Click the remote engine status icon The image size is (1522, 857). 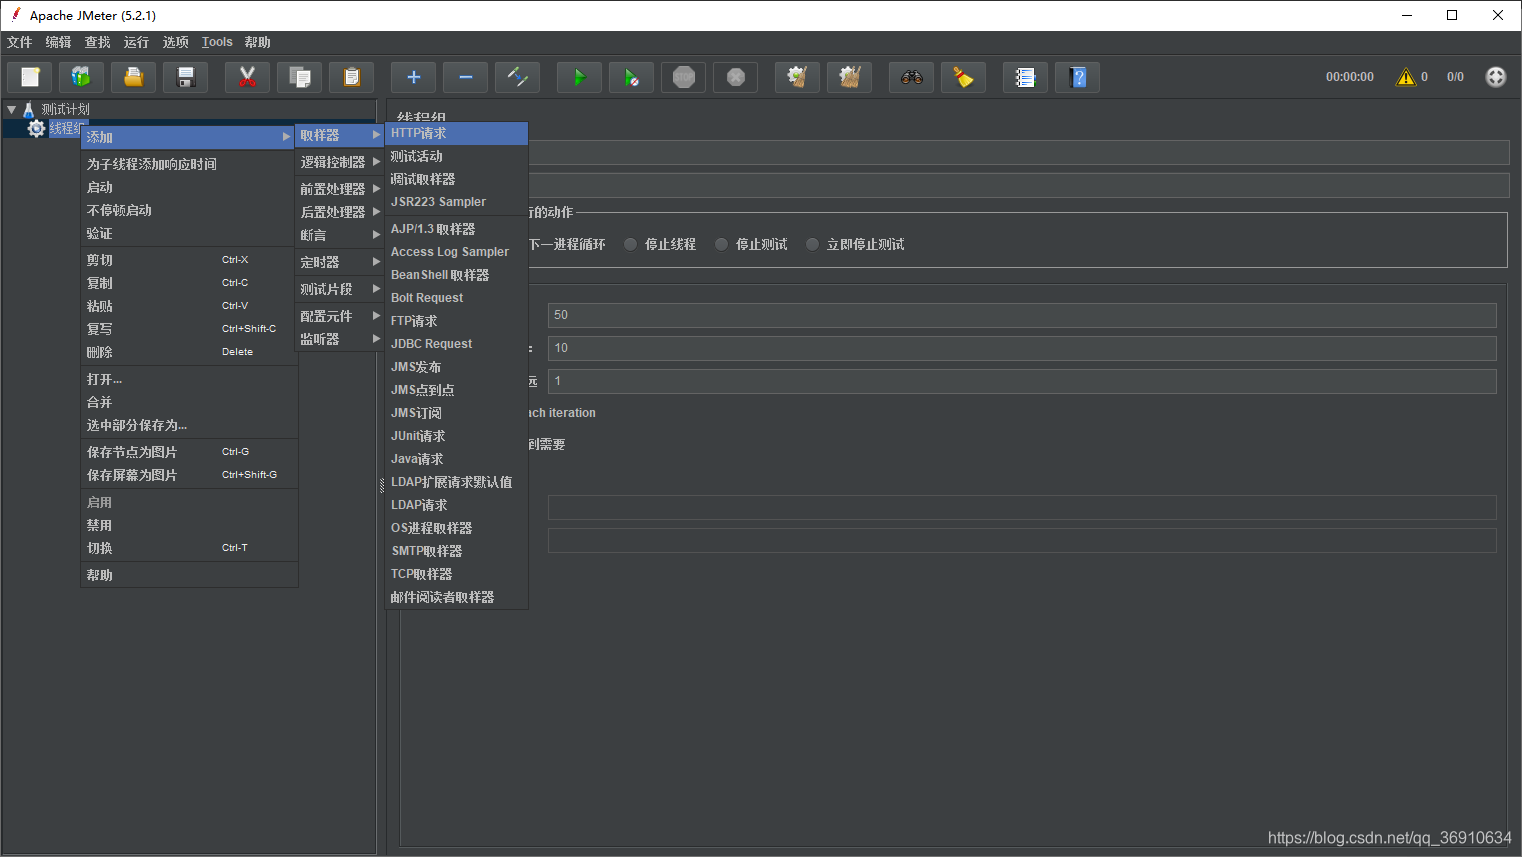[1496, 77]
